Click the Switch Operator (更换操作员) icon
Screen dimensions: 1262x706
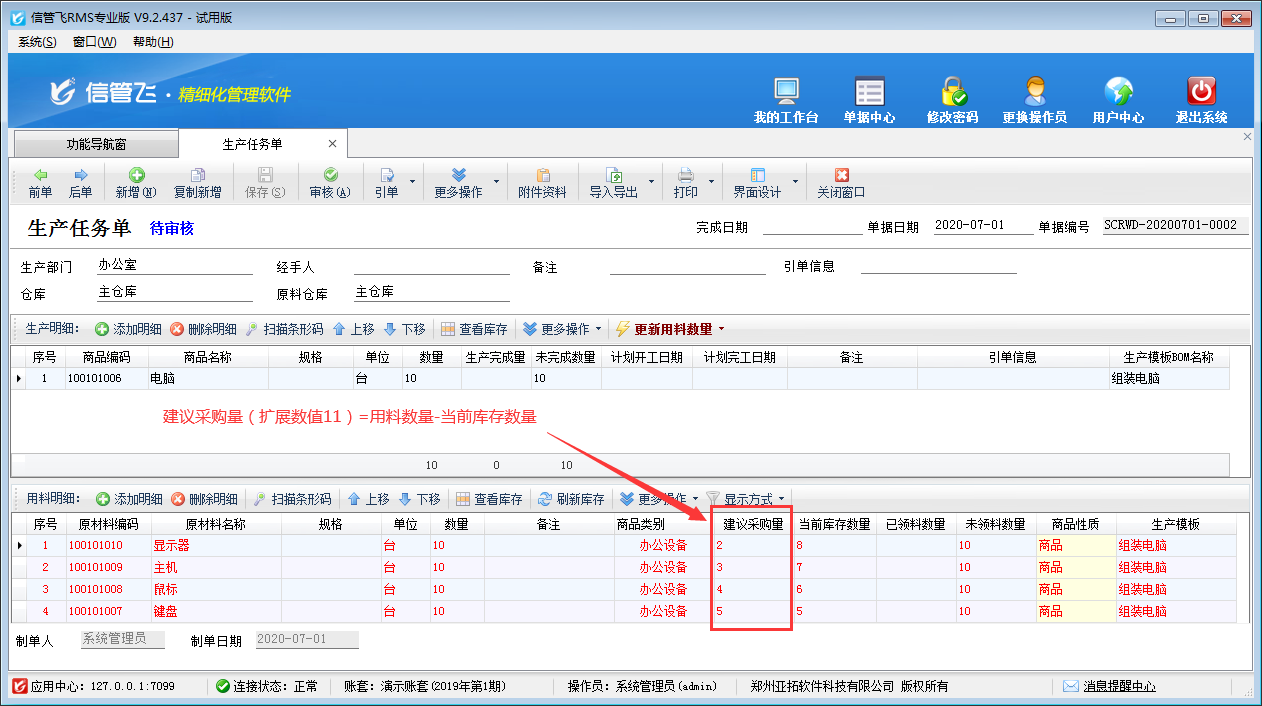pos(1034,93)
